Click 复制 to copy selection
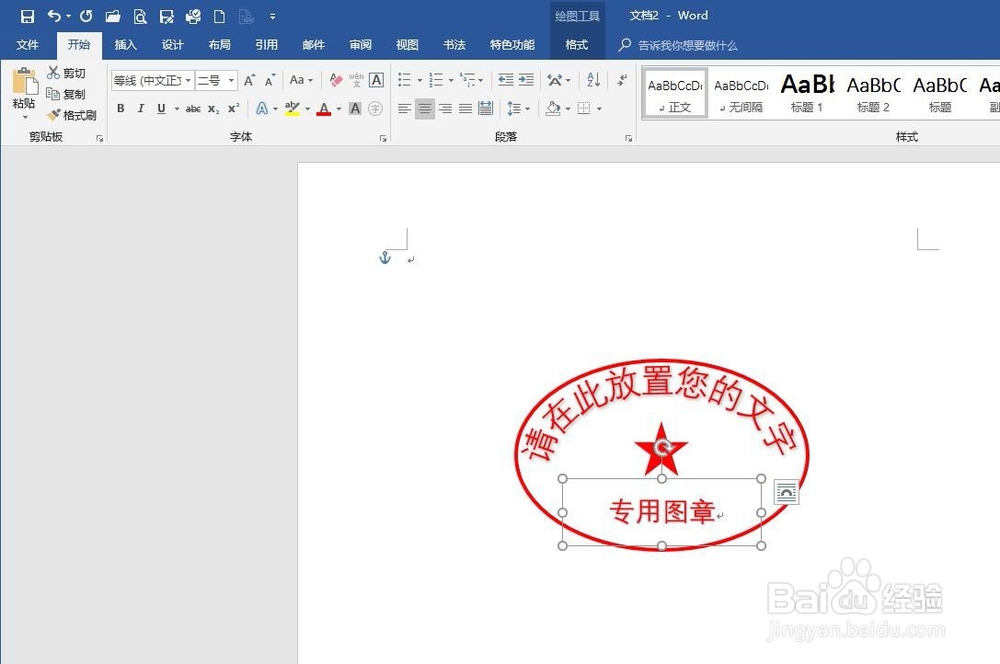 [69, 95]
